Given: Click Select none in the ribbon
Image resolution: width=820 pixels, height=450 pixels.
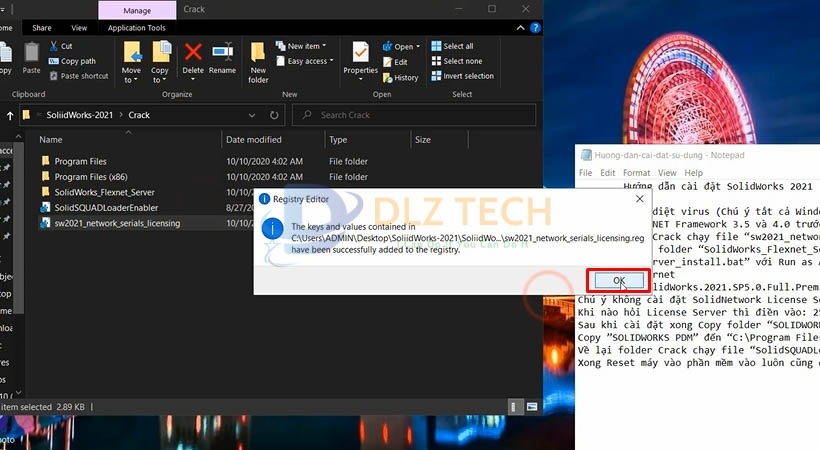Looking at the screenshot, I should tap(457, 61).
